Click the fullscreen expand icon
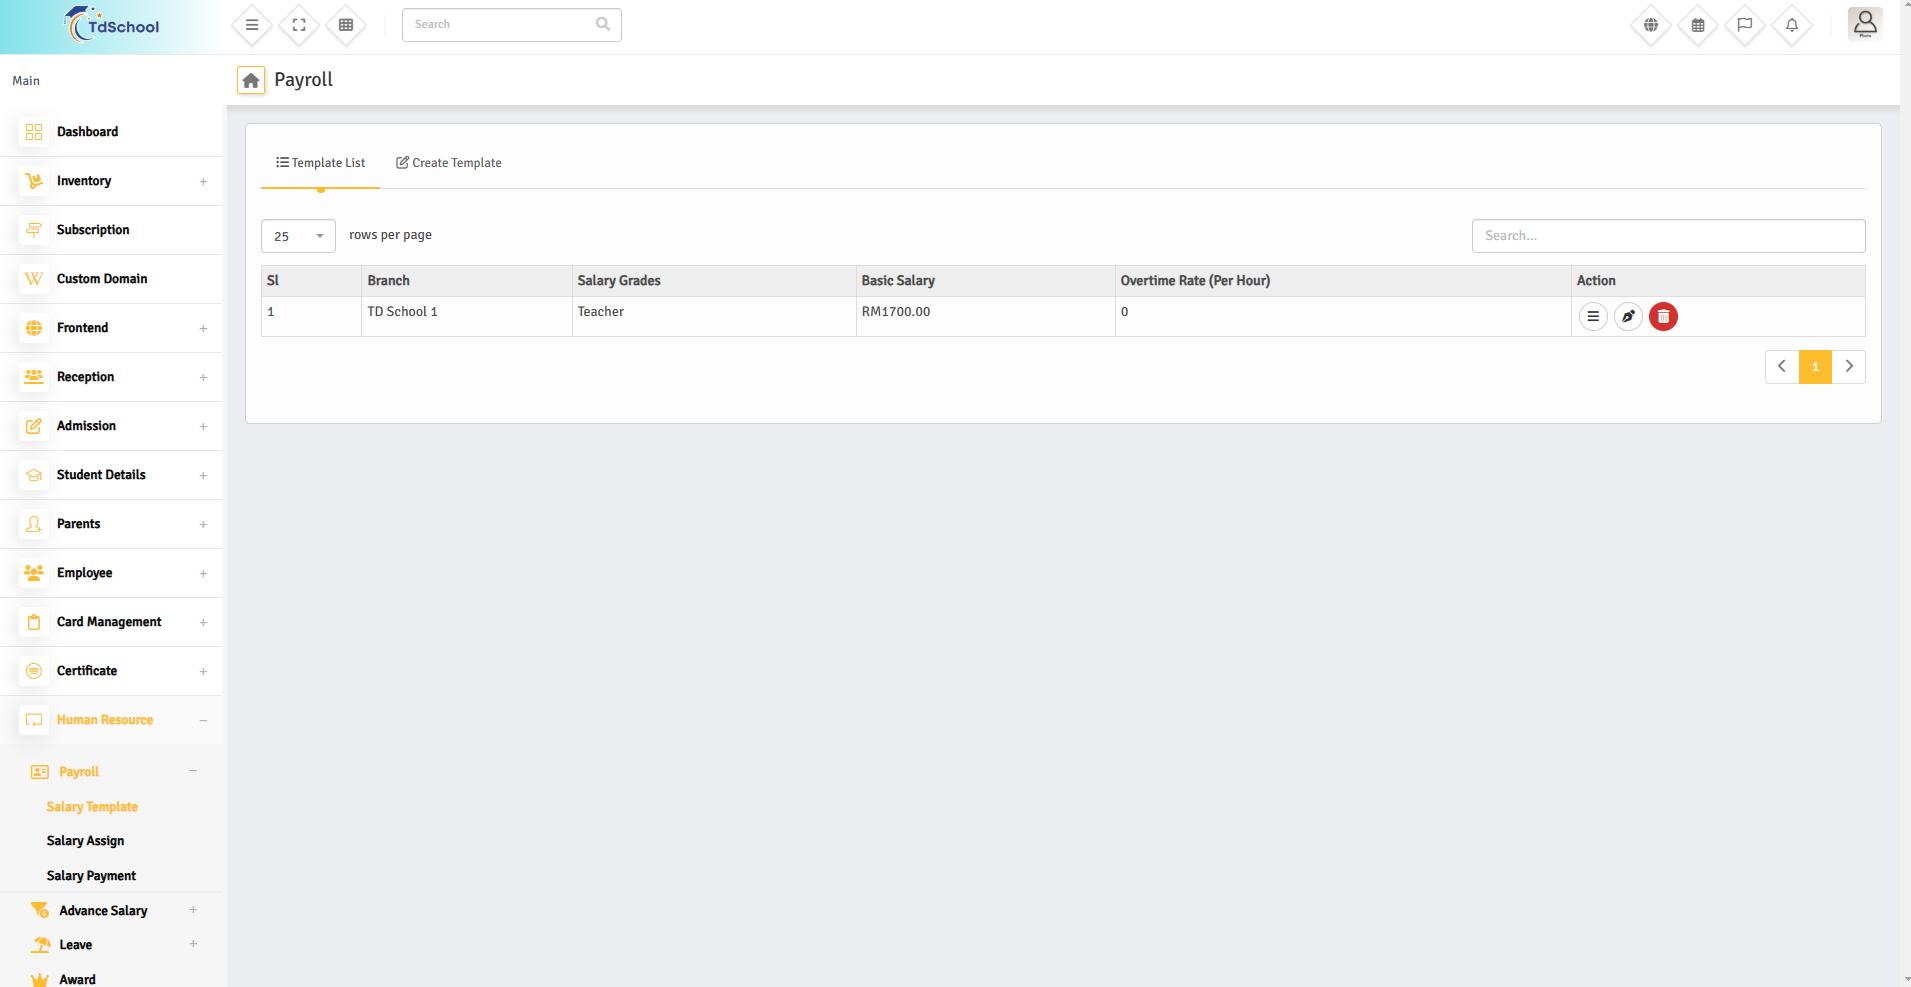Image resolution: width=1911 pixels, height=987 pixels. (x=299, y=25)
